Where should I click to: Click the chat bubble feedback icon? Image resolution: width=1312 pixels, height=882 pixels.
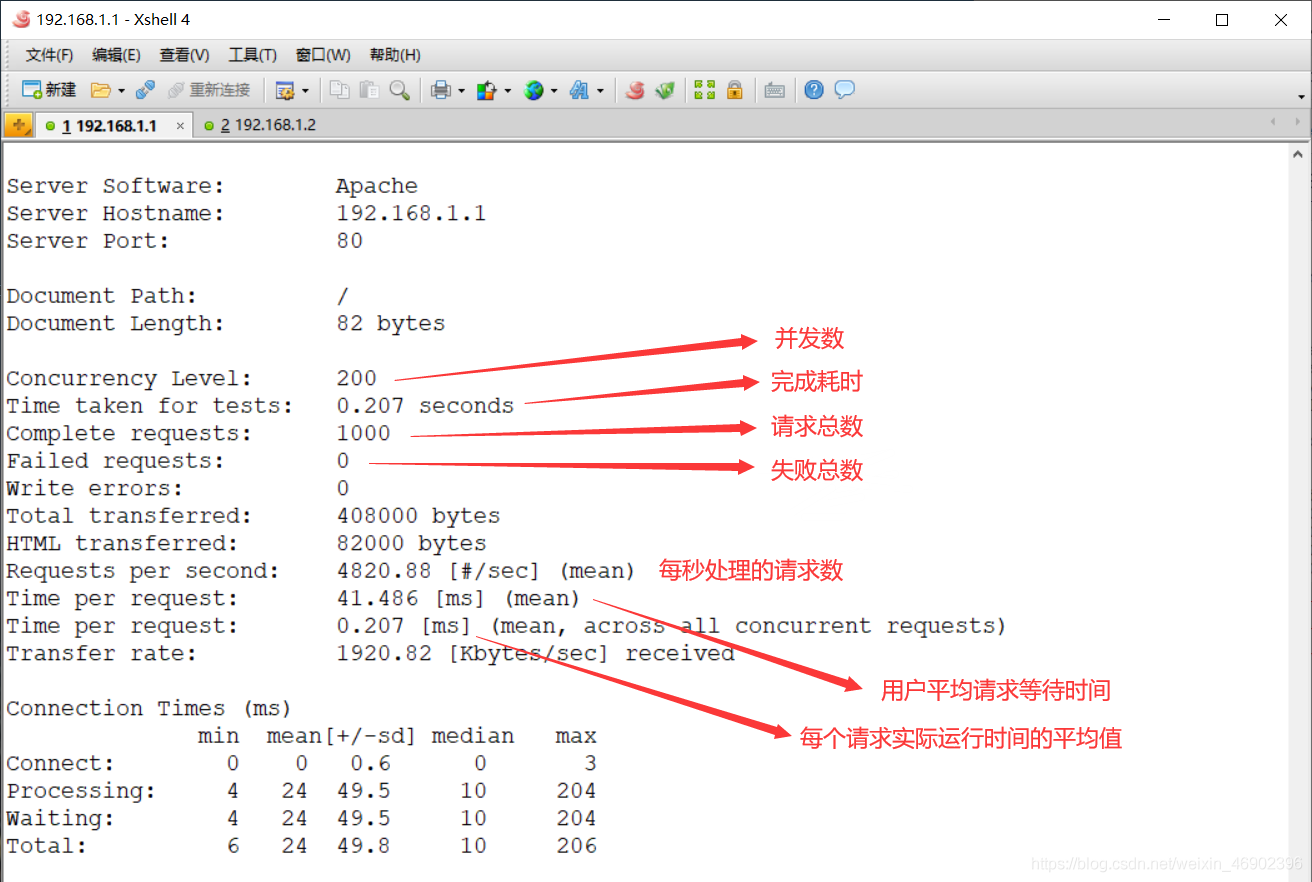pyautogui.click(x=845, y=90)
